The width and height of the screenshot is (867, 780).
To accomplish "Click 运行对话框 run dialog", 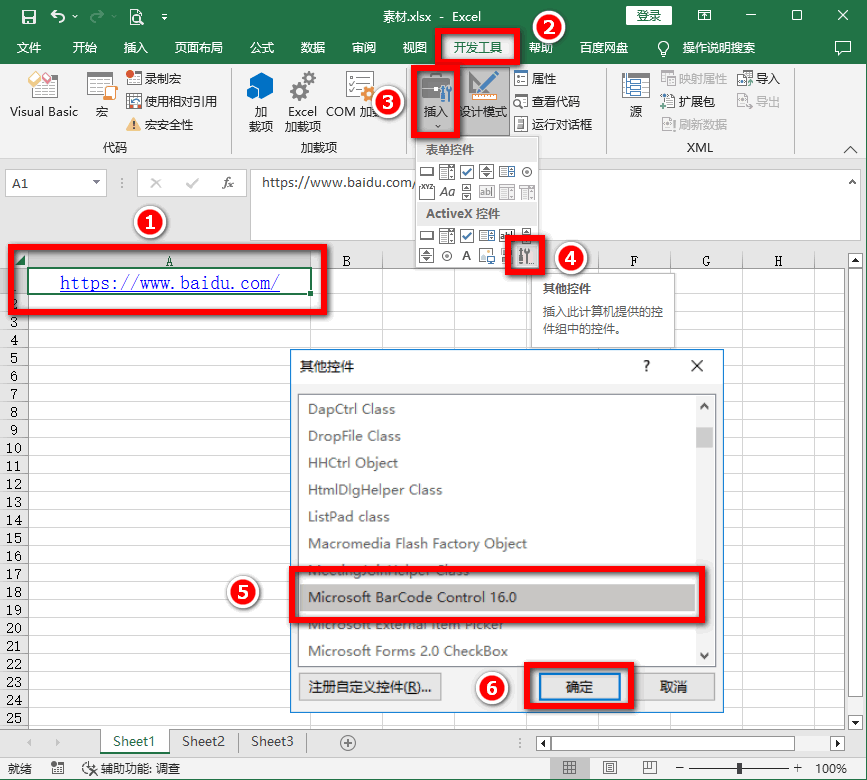I will [x=553, y=124].
